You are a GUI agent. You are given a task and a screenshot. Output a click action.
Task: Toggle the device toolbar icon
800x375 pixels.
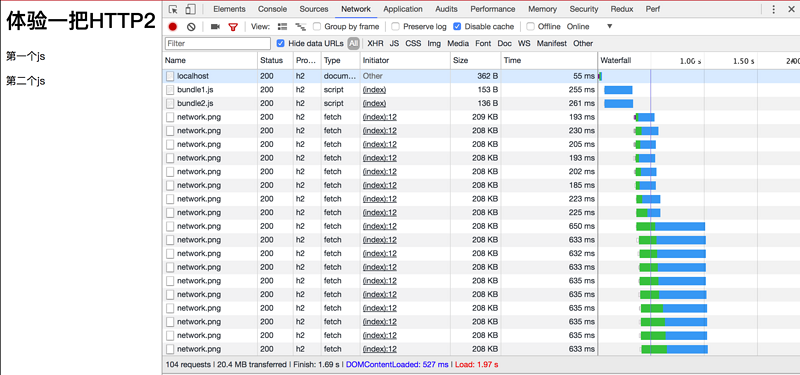[190, 9]
